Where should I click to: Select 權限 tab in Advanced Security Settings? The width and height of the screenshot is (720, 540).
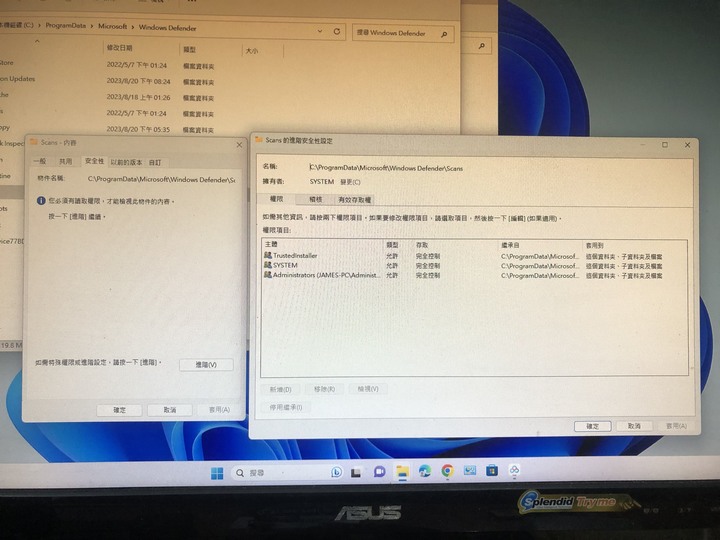click(x=276, y=198)
